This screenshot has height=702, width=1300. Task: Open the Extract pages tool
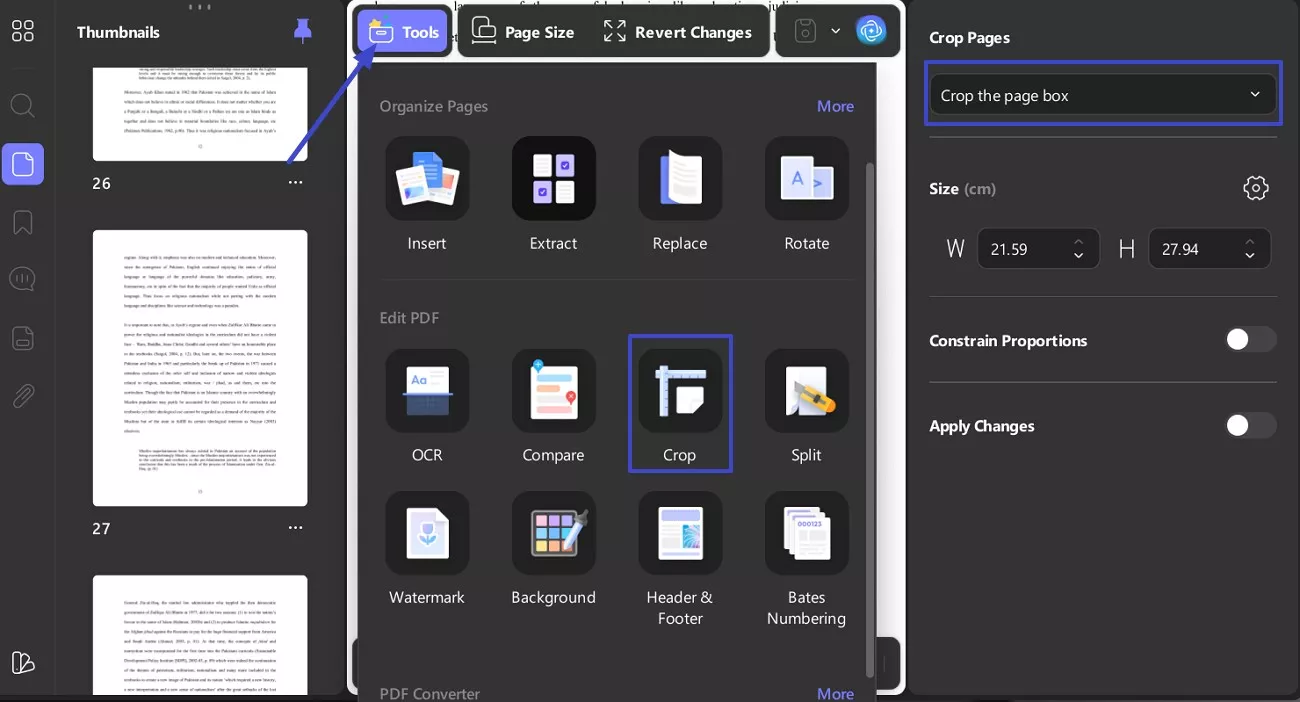click(553, 195)
